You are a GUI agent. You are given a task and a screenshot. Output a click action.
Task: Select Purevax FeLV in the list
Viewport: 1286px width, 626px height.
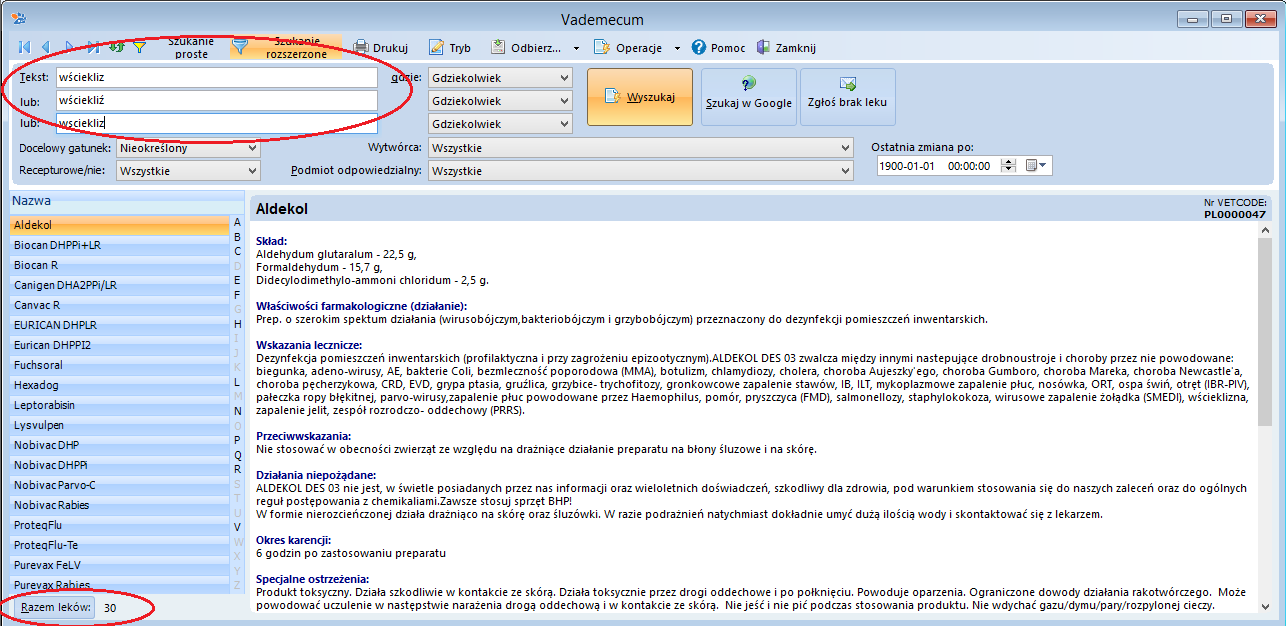coord(120,565)
